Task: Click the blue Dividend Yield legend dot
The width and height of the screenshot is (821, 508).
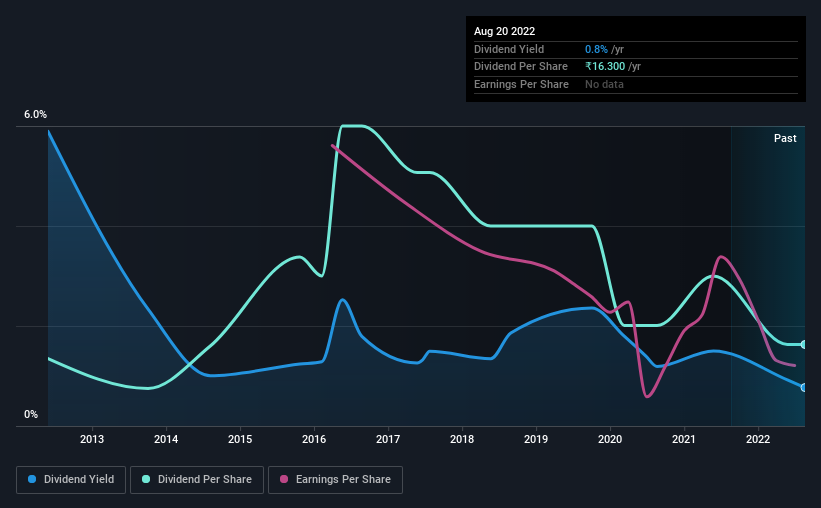Action: [32, 479]
